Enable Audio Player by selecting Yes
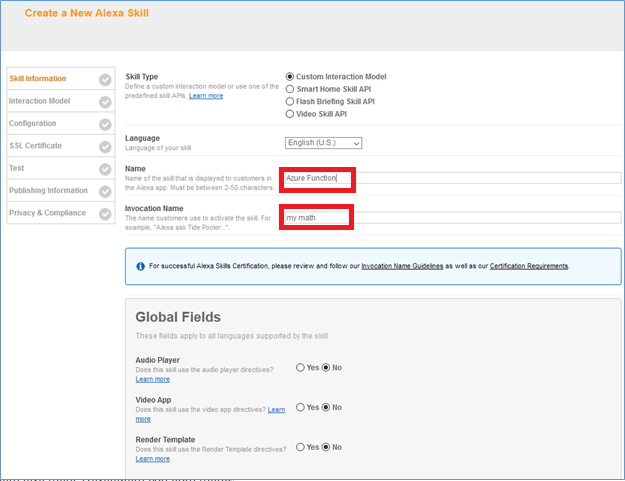The image size is (625, 481). [300, 368]
